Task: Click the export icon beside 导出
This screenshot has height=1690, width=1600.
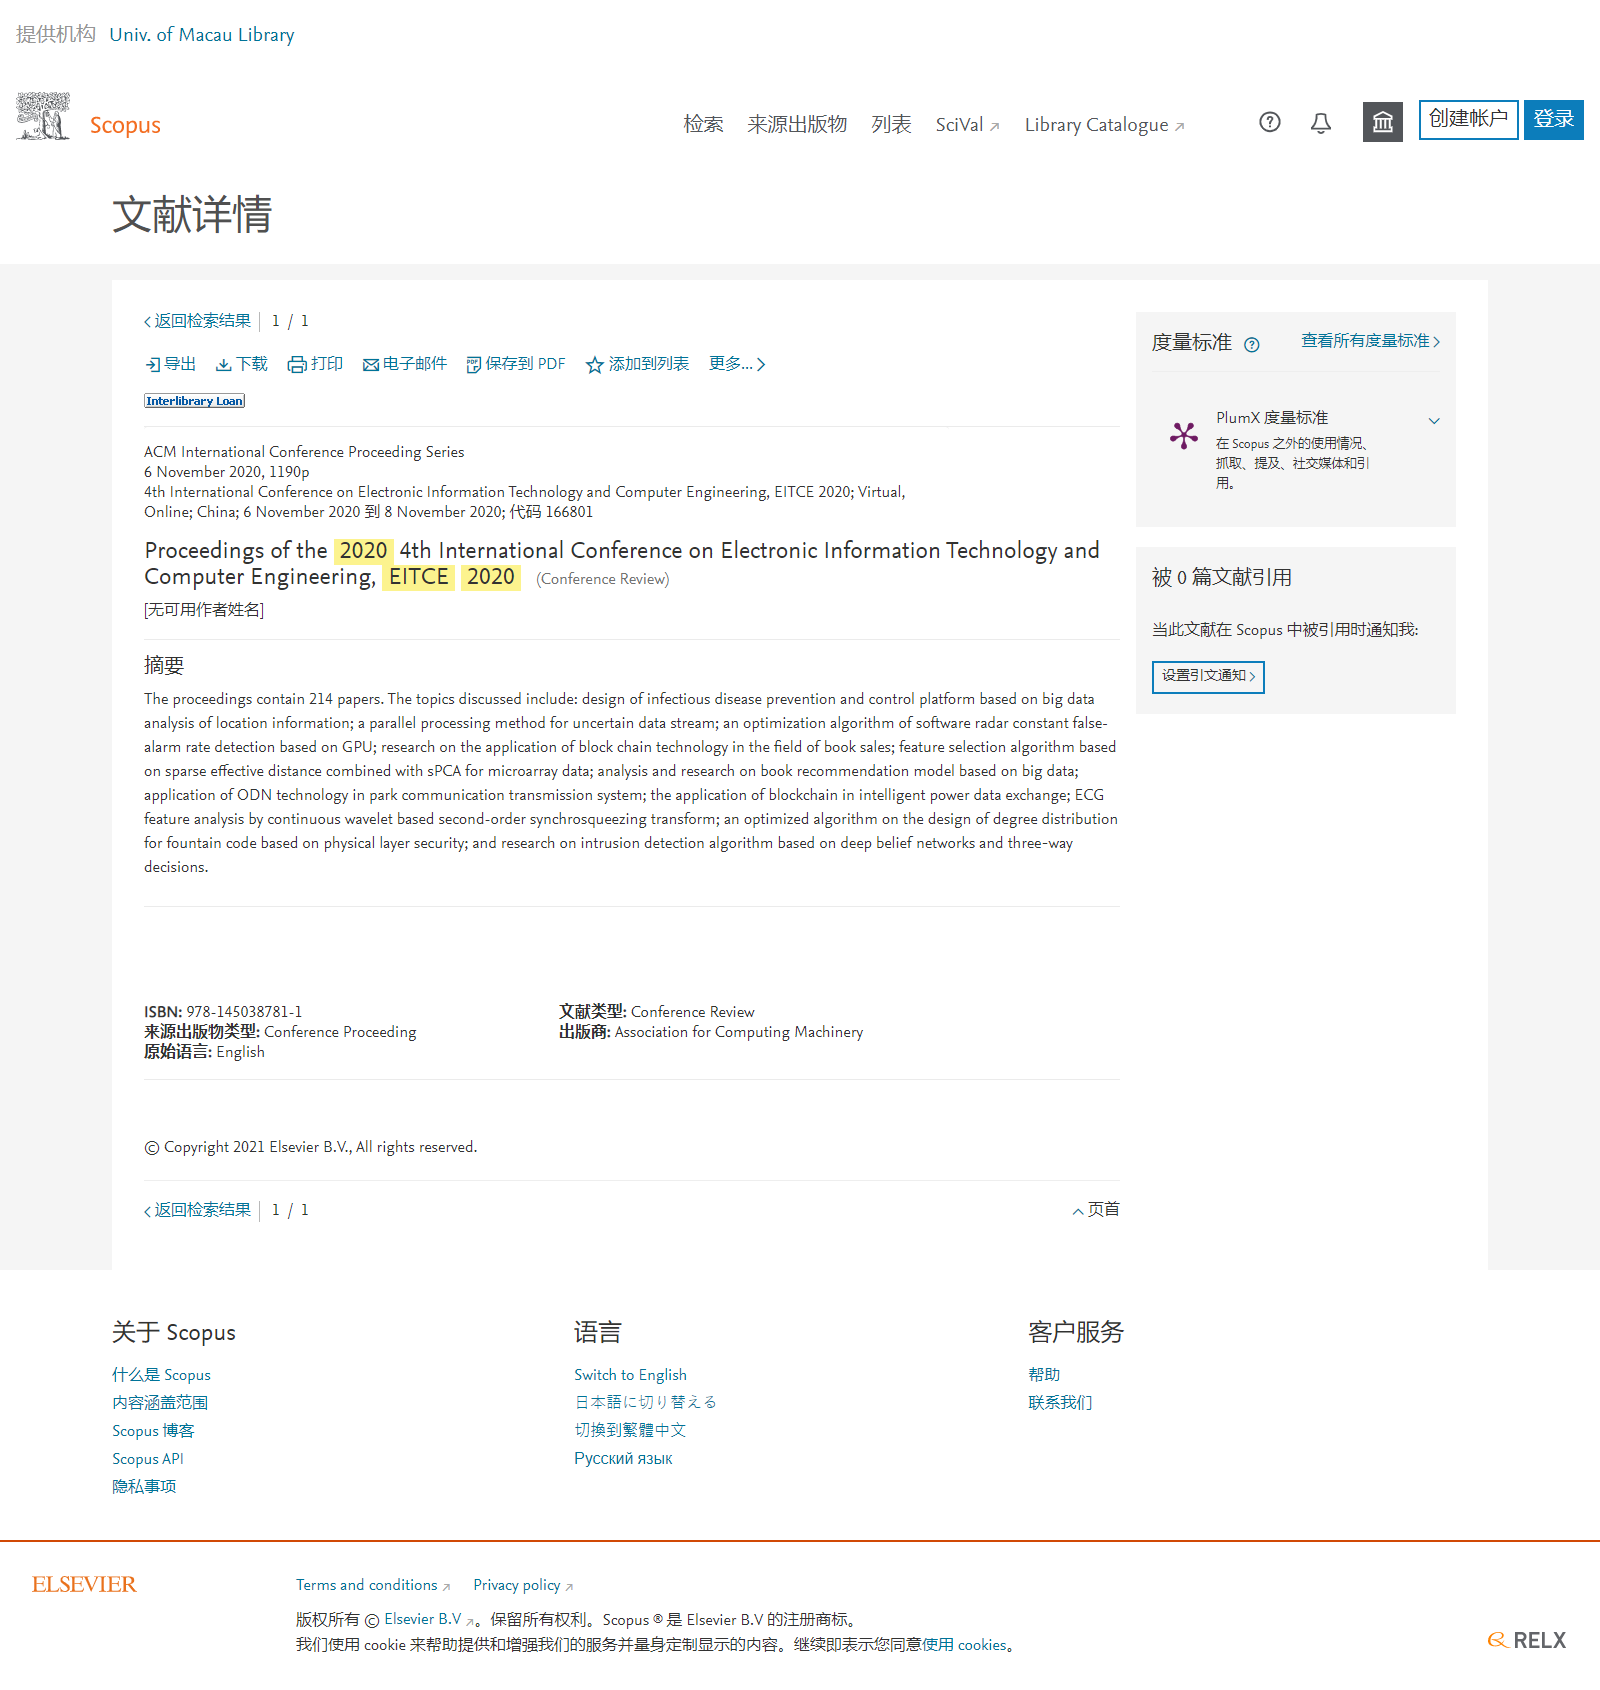Action: [153, 365]
